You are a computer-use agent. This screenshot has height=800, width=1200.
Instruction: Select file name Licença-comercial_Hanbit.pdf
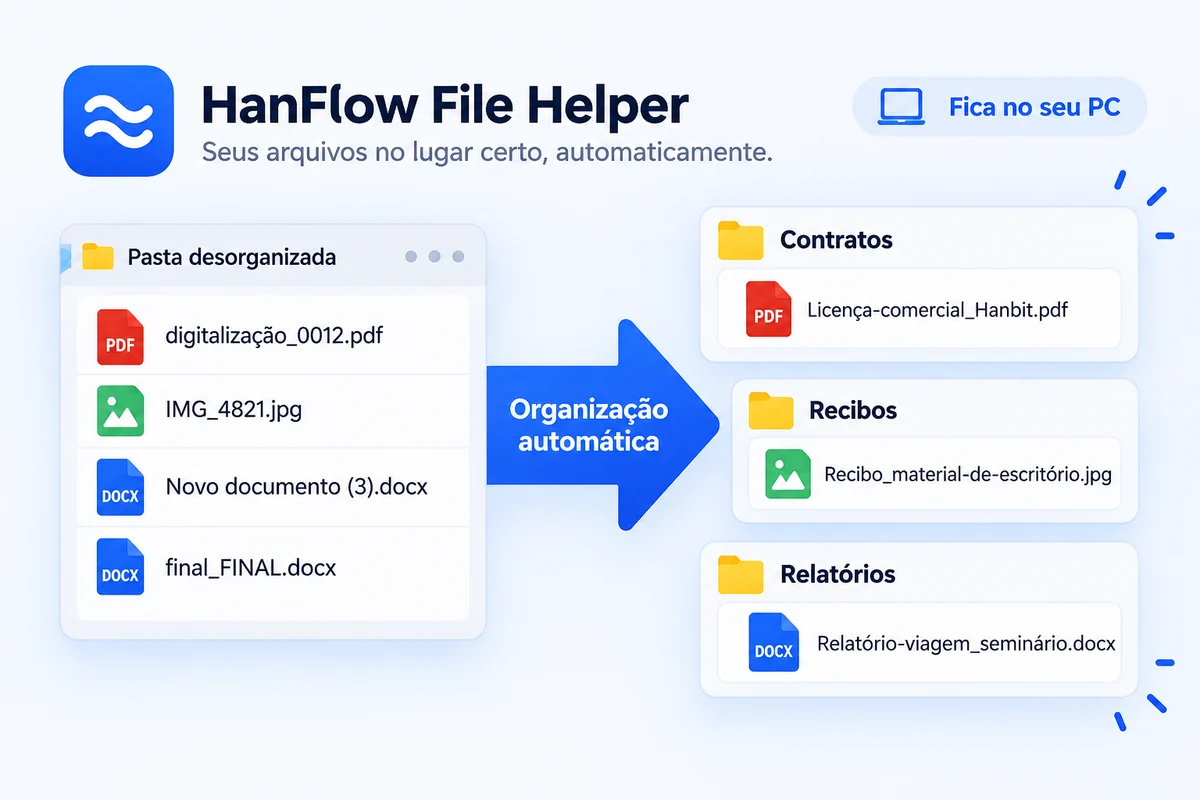(x=938, y=310)
